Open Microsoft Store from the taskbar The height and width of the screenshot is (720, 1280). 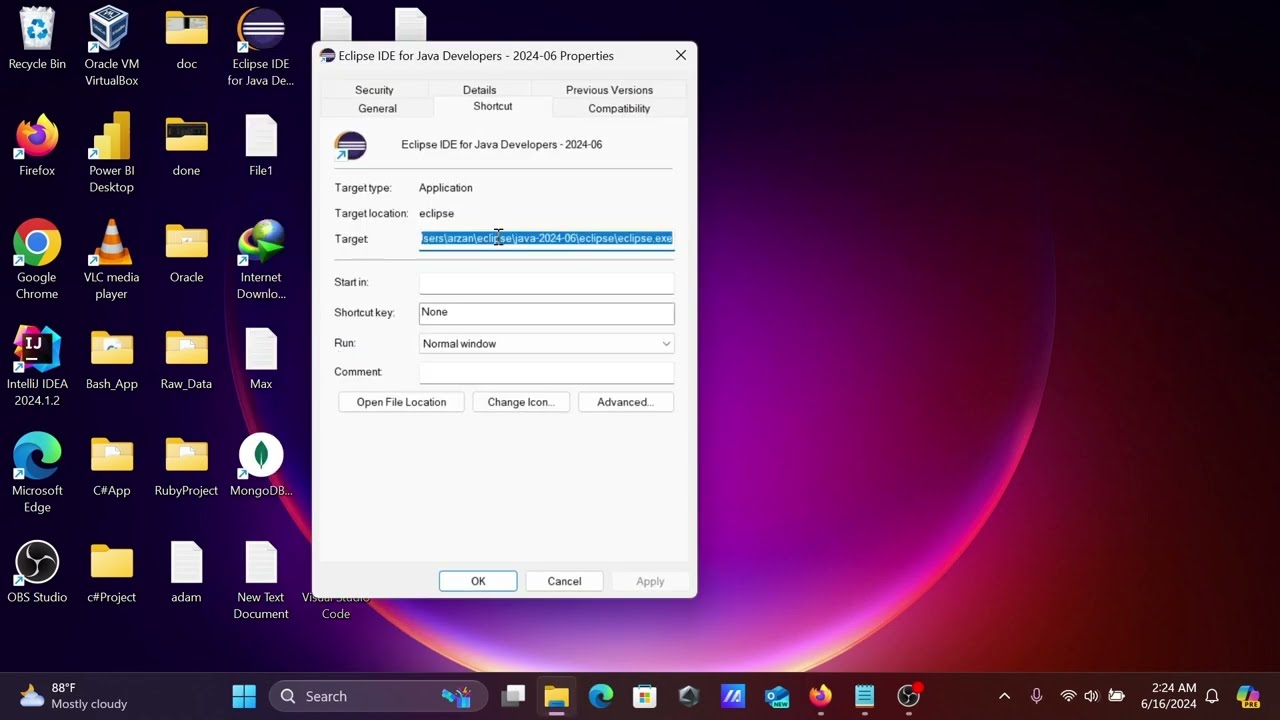coord(645,696)
